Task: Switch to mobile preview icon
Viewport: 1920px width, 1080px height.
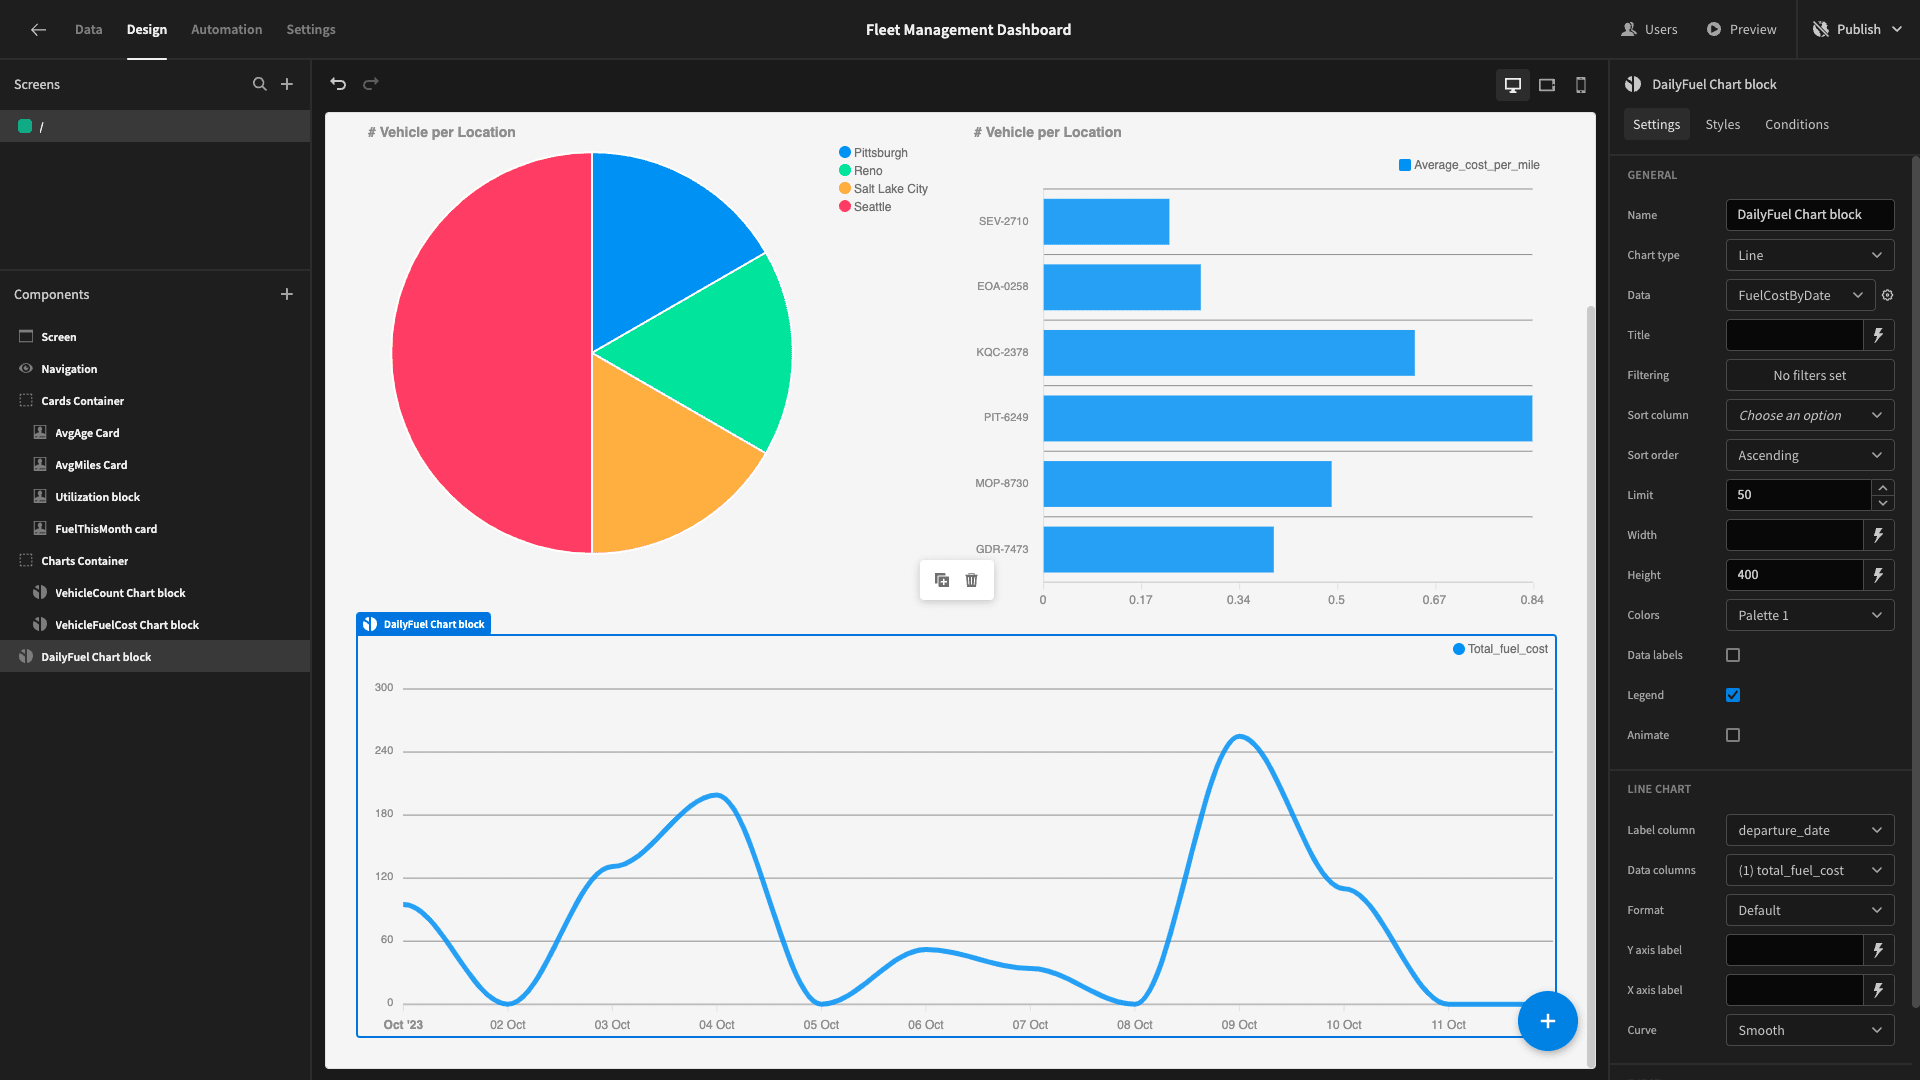Action: pyautogui.click(x=1581, y=85)
